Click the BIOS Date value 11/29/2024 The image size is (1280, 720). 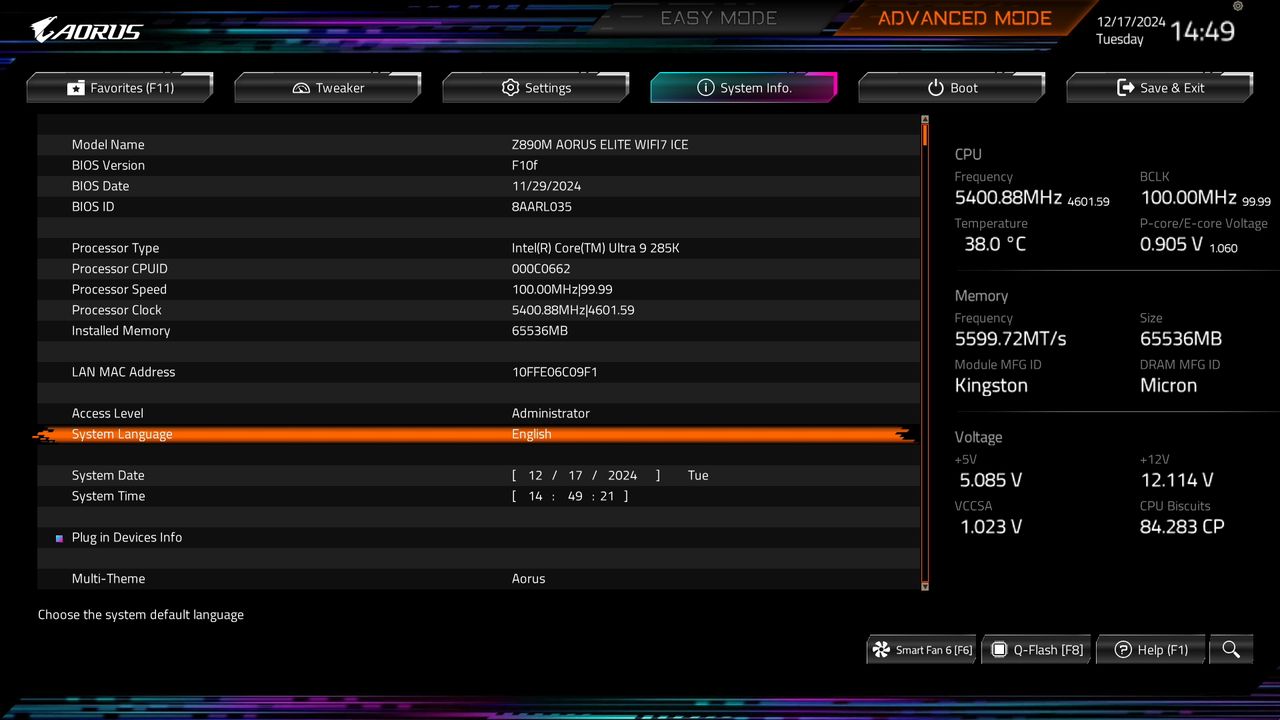pyautogui.click(x=546, y=186)
